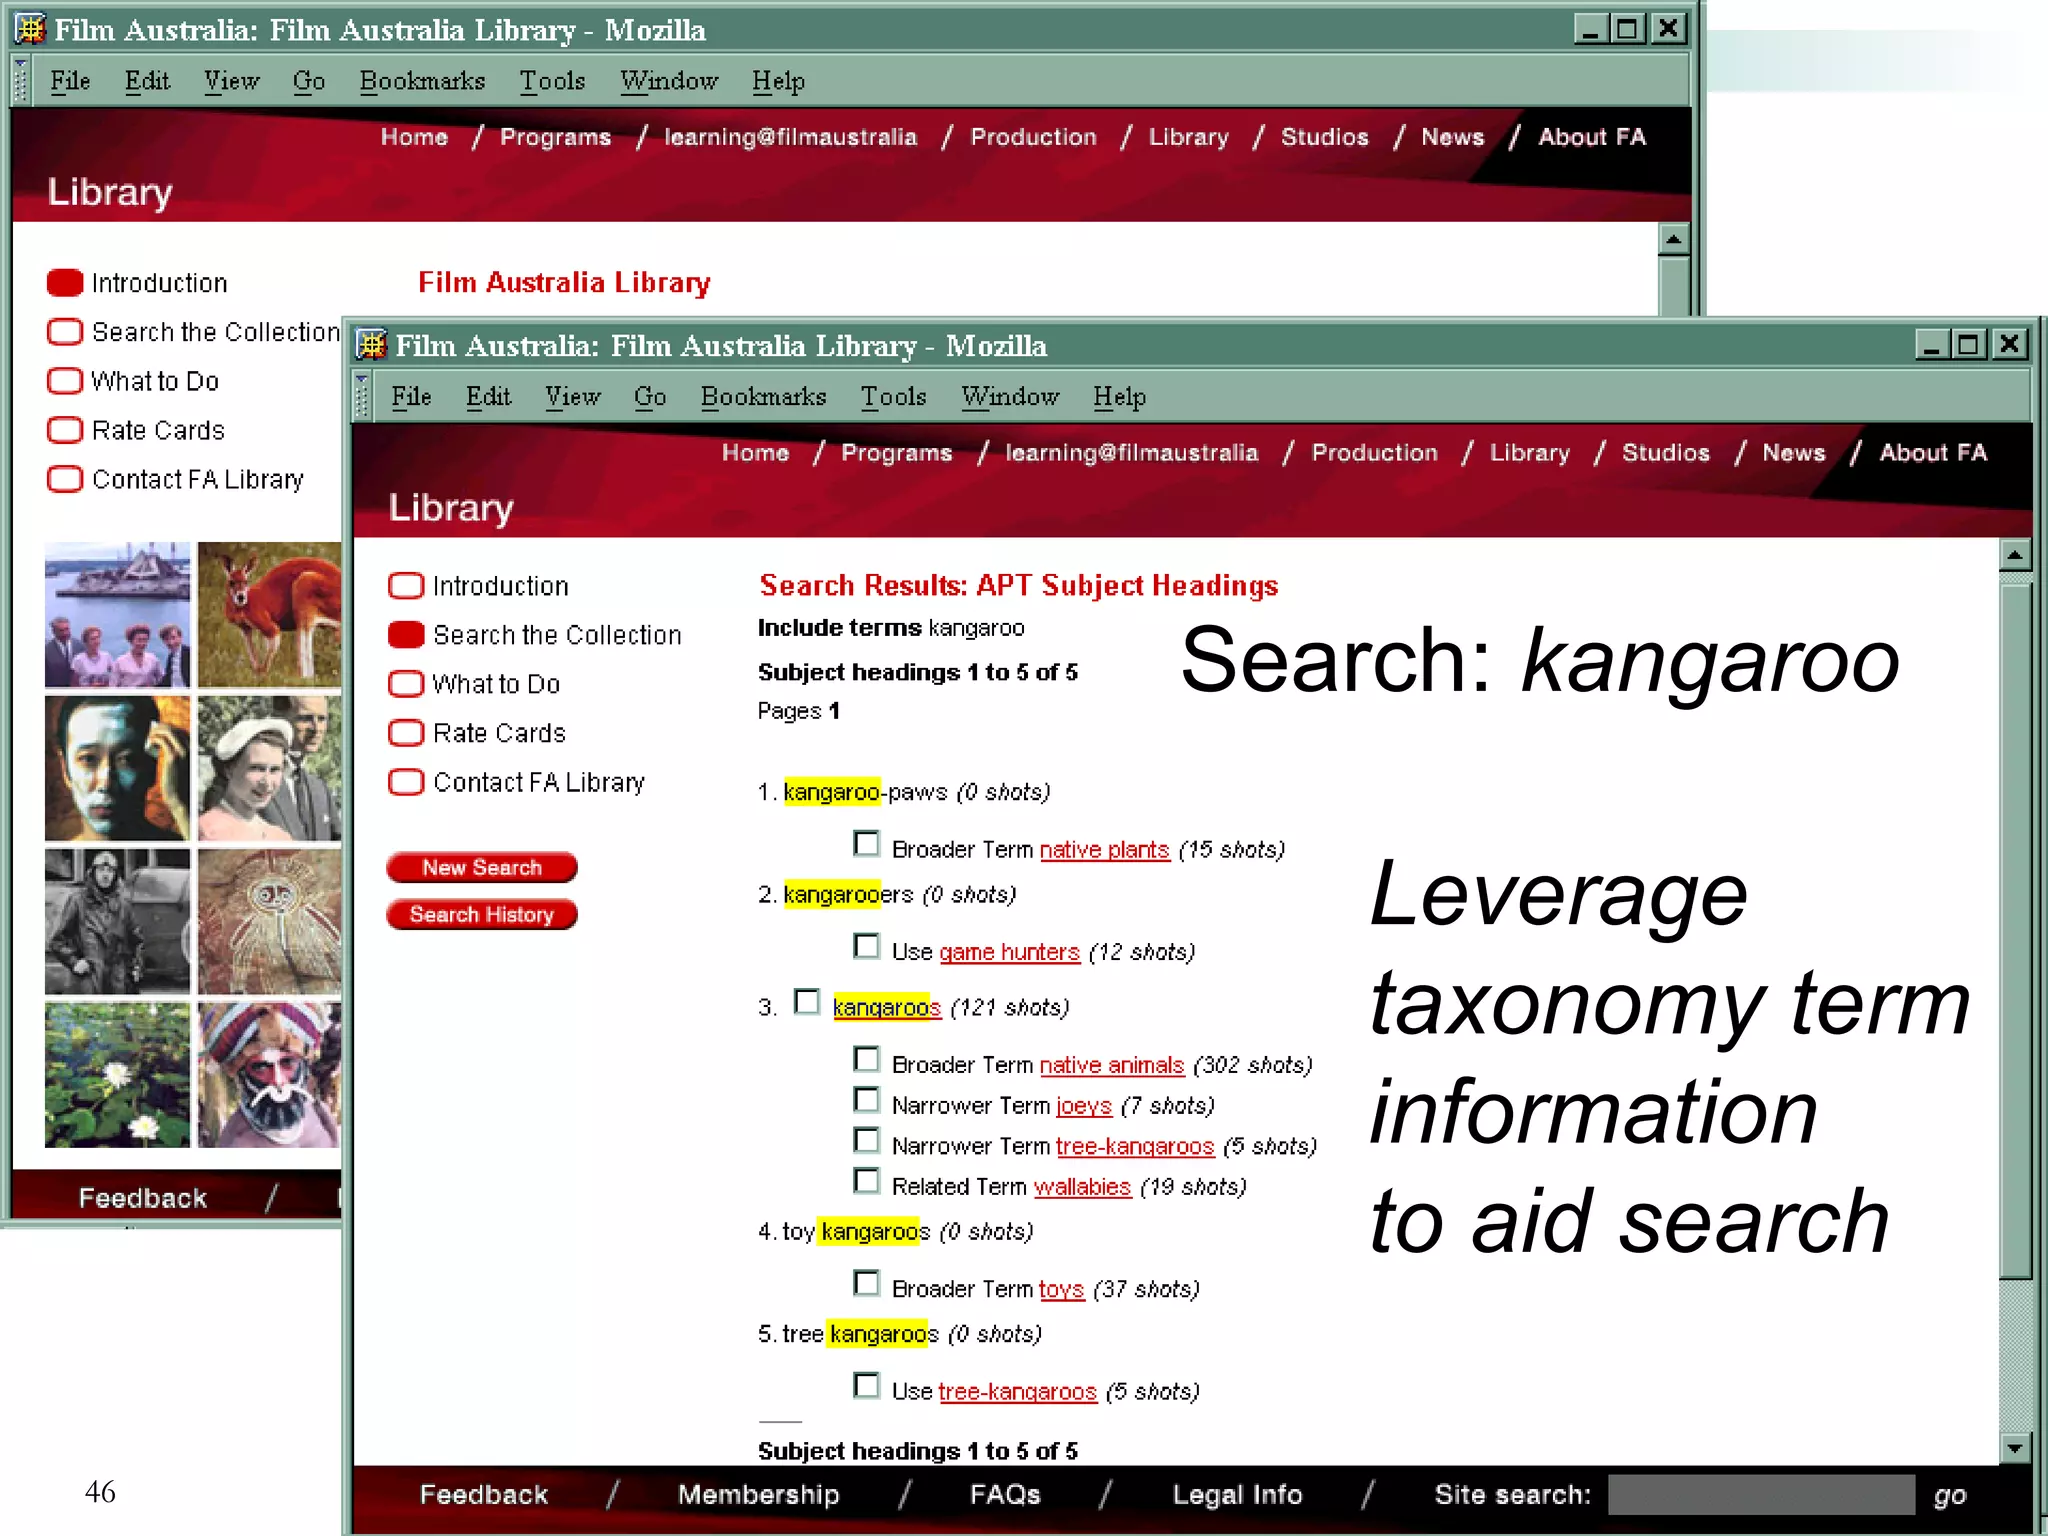This screenshot has width=2048, height=1536.
Task: Open the wallabies link
Action: click(1082, 1187)
